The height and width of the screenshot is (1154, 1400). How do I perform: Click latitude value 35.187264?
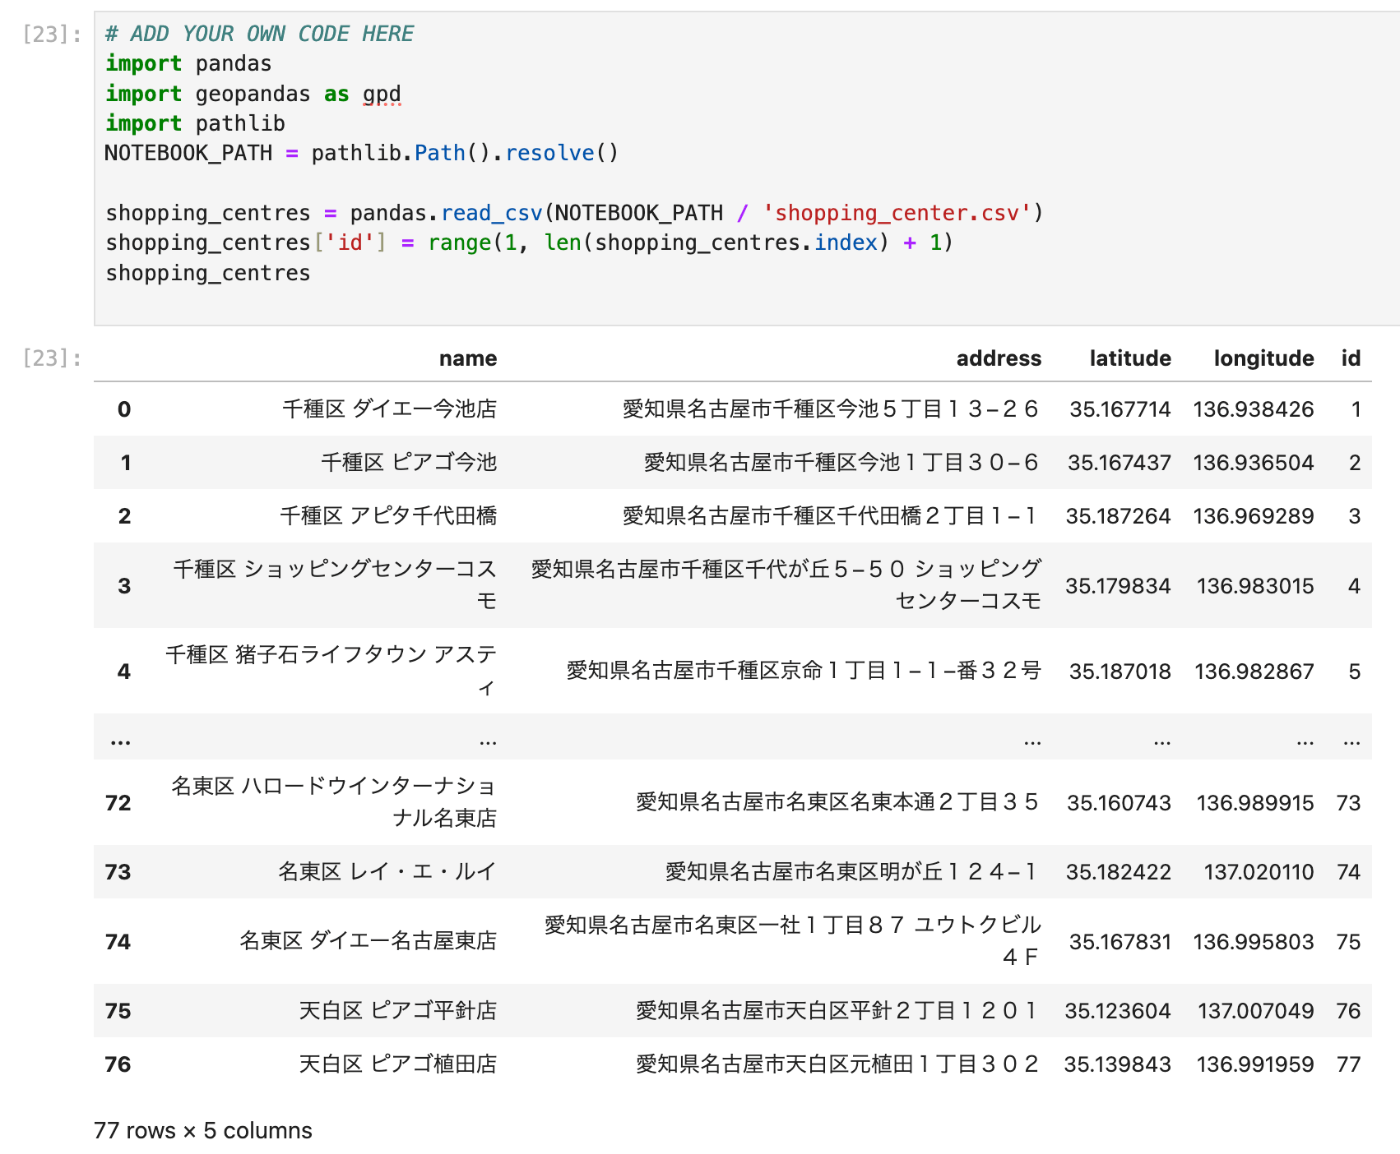pyautogui.click(x=1118, y=516)
